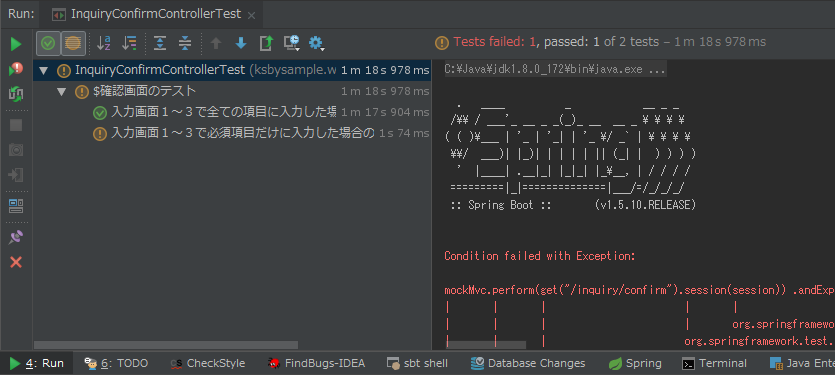Image resolution: width=835 pixels, height=375 pixels.
Task: Expand all test nodes
Action: [x=160, y=43]
